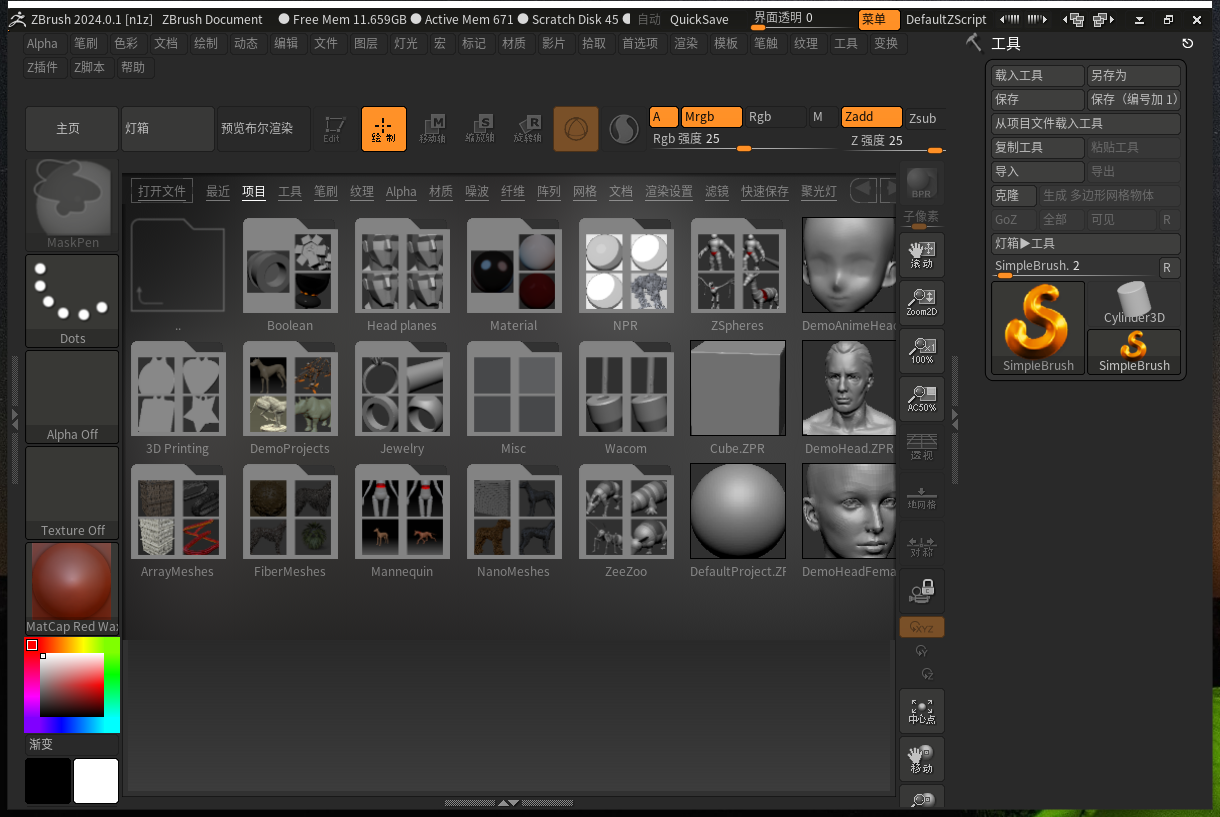Open the 渲染 menu
This screenshot has width=1220, height=817.
pyautogui.click(x=687, y=43)
